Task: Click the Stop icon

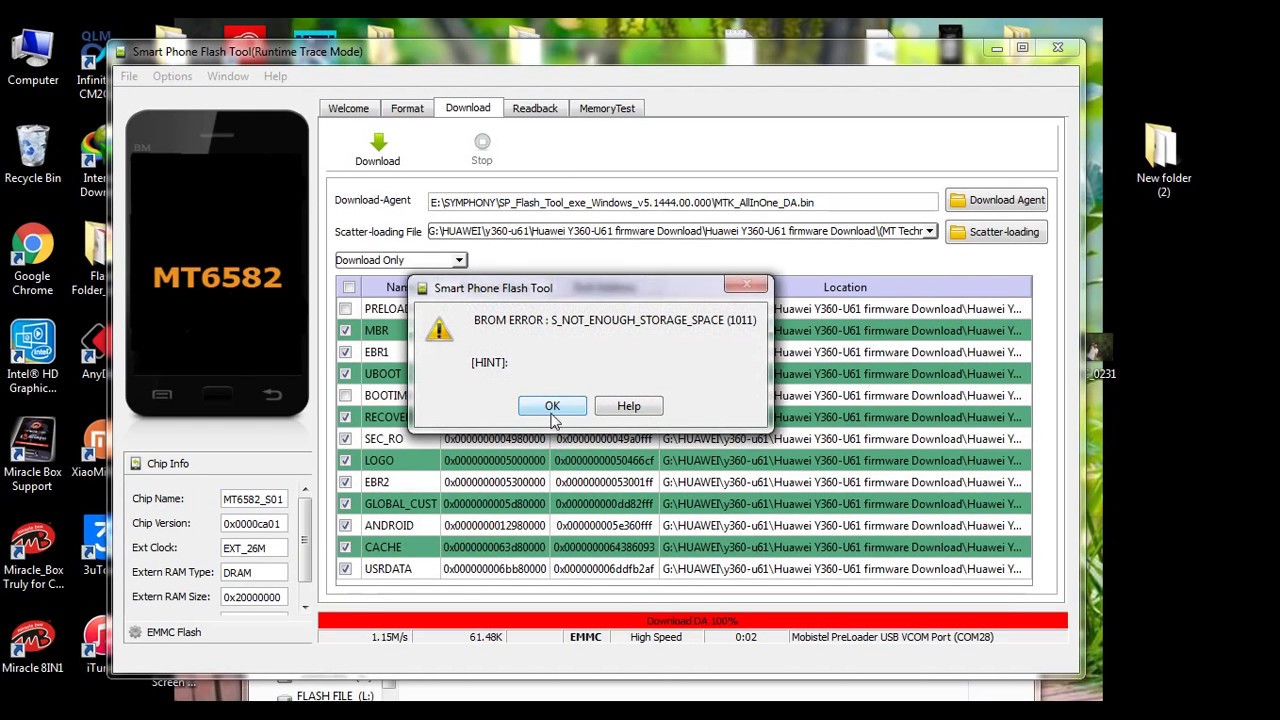Action: (x=482, y=142)
